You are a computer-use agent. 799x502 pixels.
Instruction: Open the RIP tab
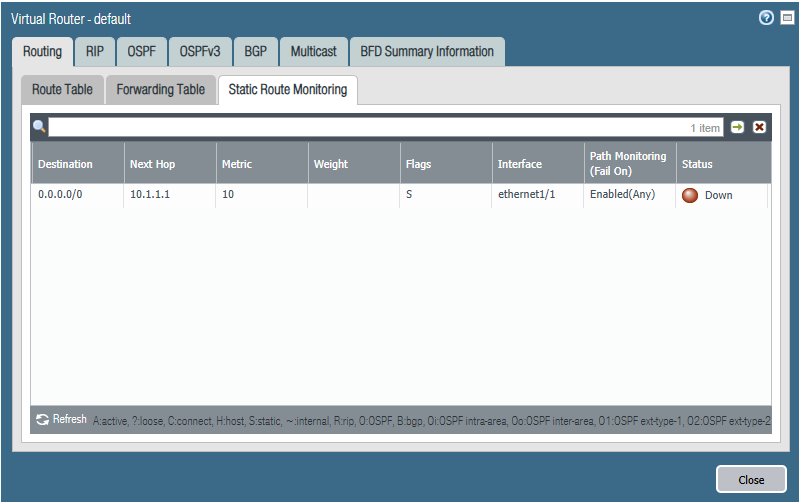[95, 51]
